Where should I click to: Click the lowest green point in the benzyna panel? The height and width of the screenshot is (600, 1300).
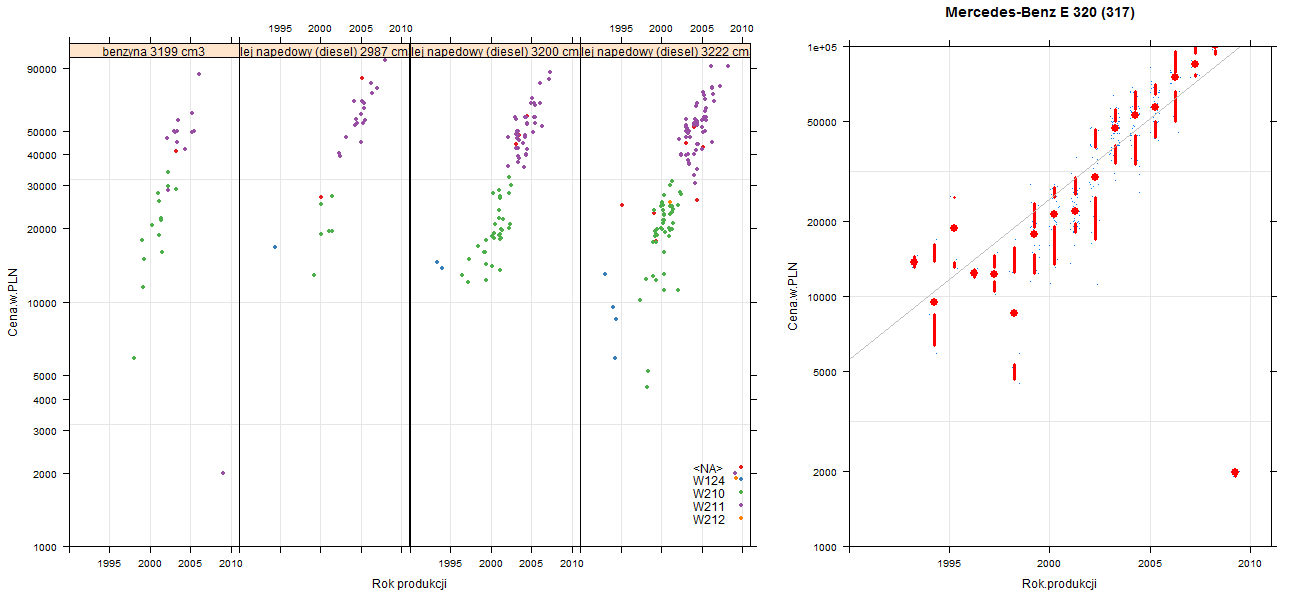tap(134, 358)
